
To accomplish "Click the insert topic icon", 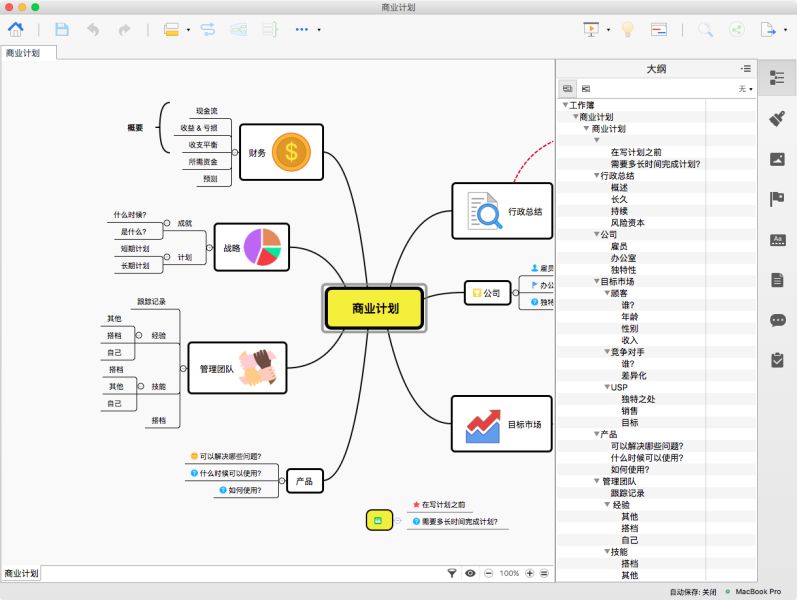I will pos(171,29).
